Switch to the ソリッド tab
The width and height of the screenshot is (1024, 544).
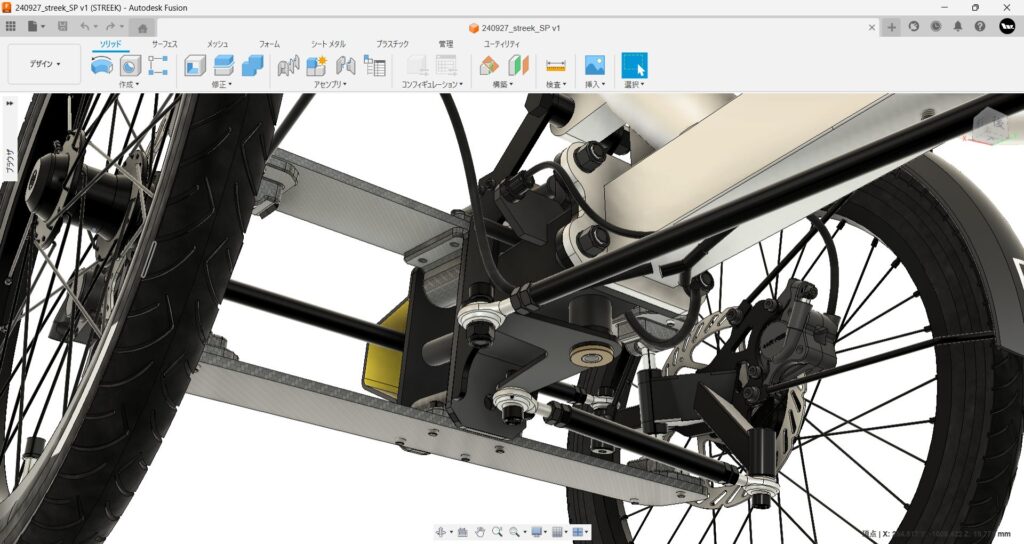[x=110, y=44]
